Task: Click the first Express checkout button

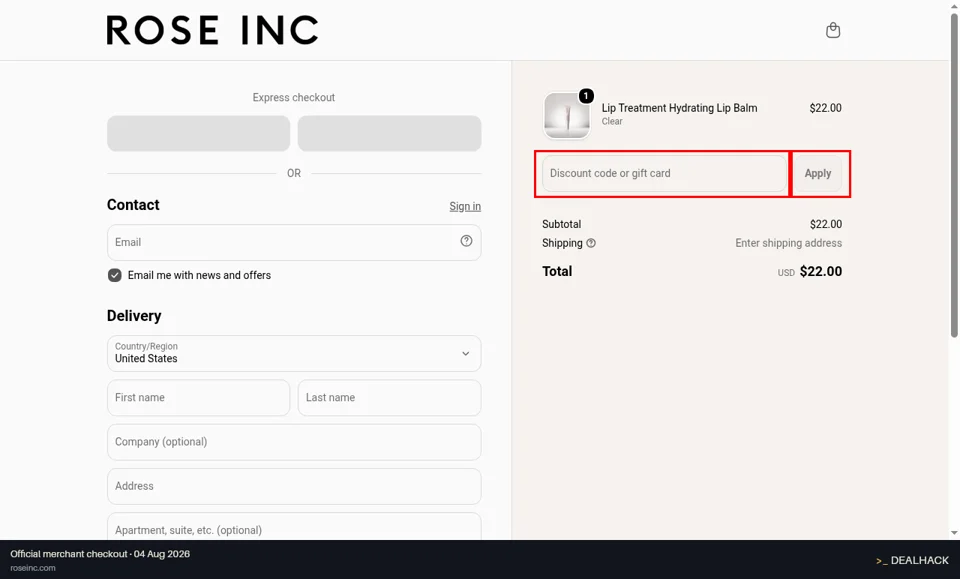Action: point(198,133)
